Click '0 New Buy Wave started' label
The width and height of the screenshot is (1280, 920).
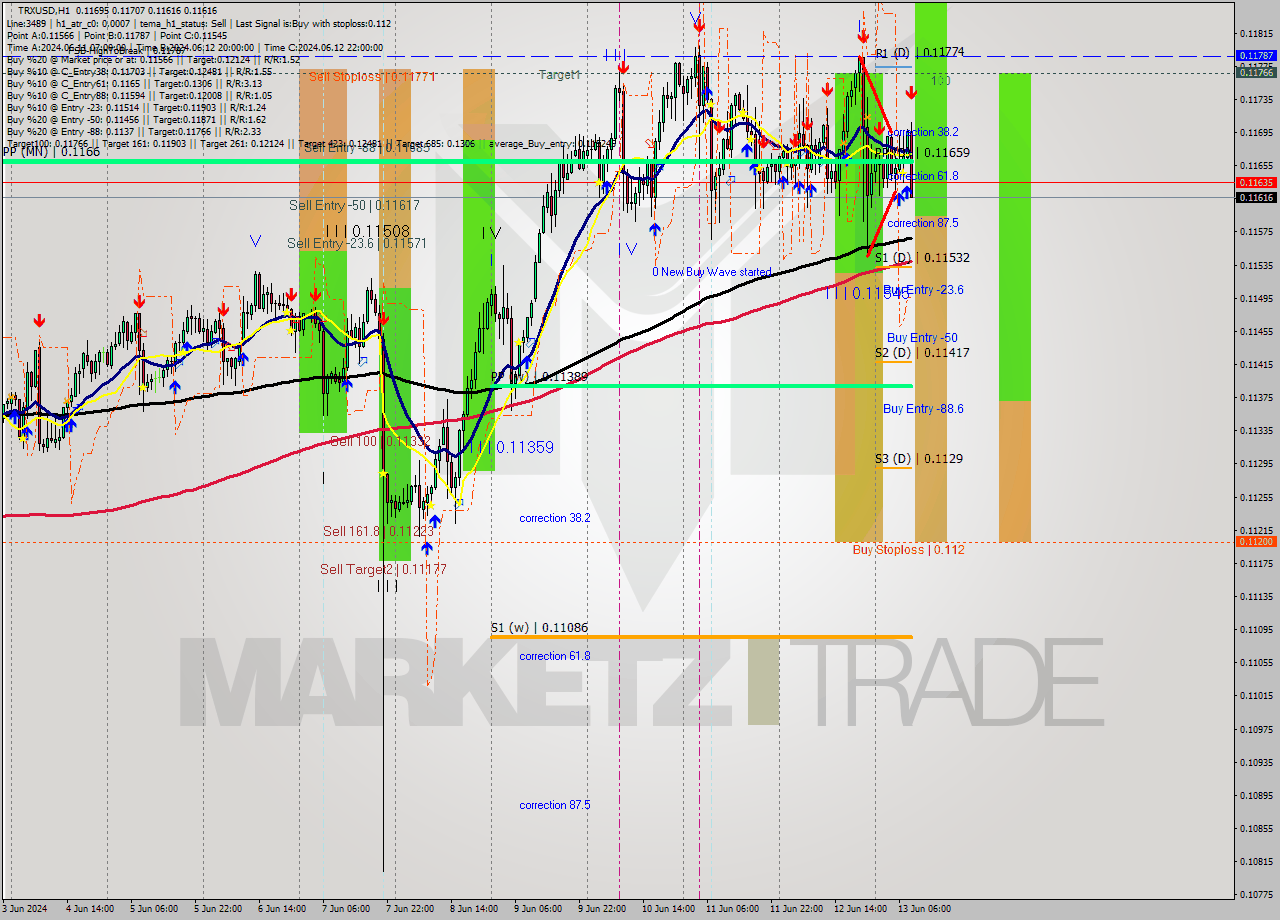(x=711, y=272)
